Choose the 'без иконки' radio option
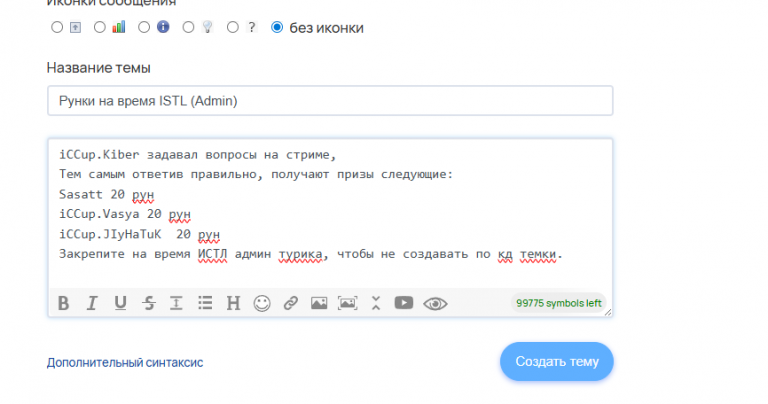 tap(277, 27)
